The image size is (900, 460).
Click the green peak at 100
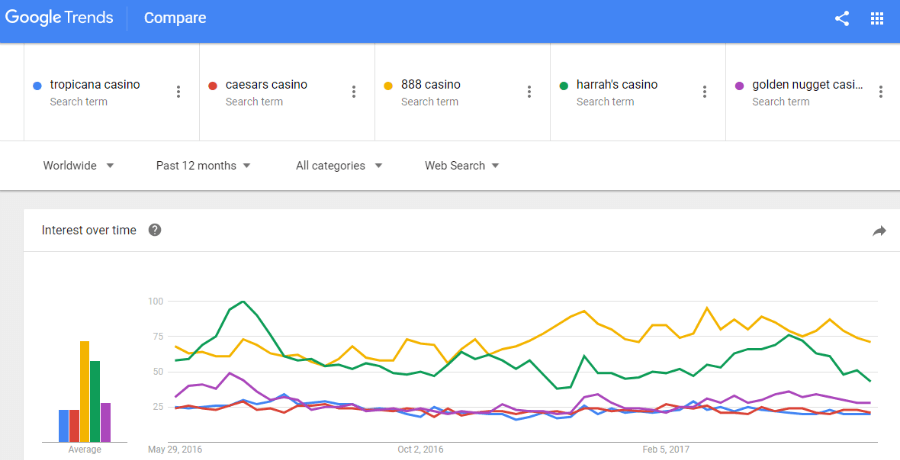243,301
